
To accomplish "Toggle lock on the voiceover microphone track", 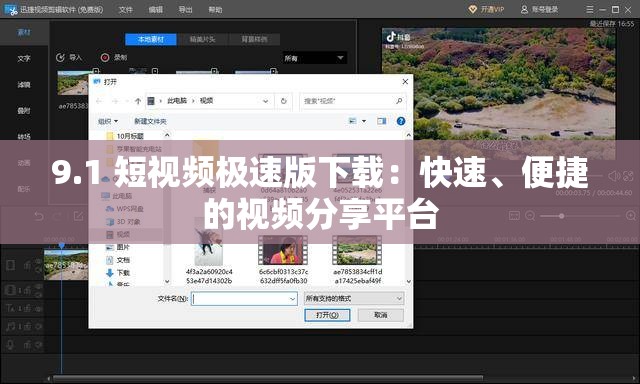I will coord(27,345).
